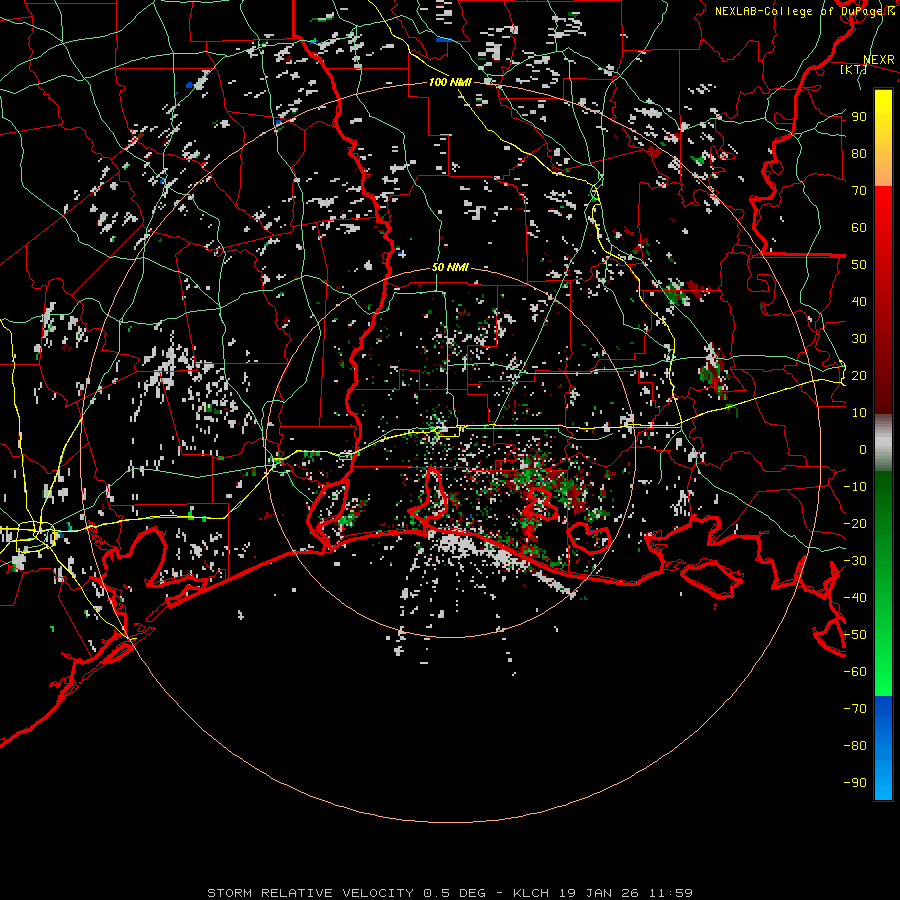This screenshot has height=900, width=900.
Task: Pick the bright green band near -60
Action: tap(883, 672)
